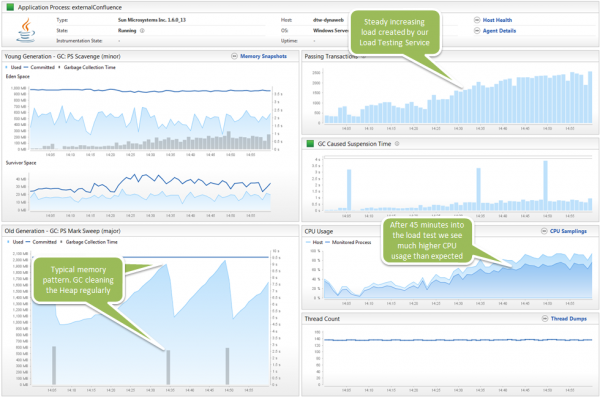Click the circular icon beside Host Health
This screenshot has width=600, height=397.
point(477,20)
